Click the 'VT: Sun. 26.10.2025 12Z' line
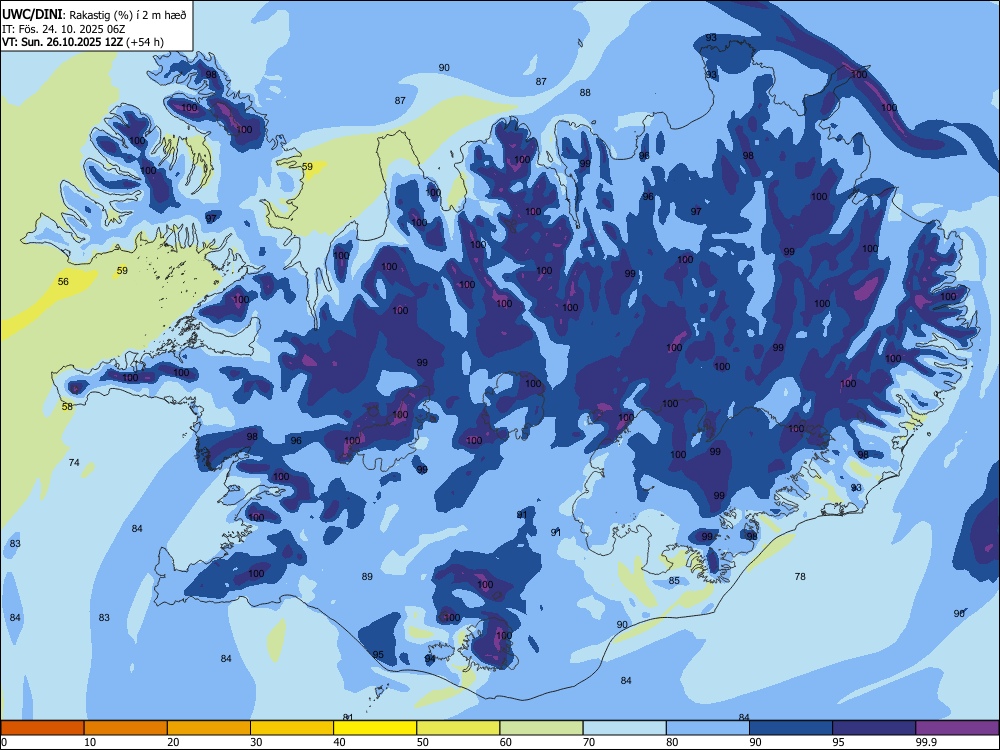The width and height of the screenshot is (1000, 750). coord(62,42)
